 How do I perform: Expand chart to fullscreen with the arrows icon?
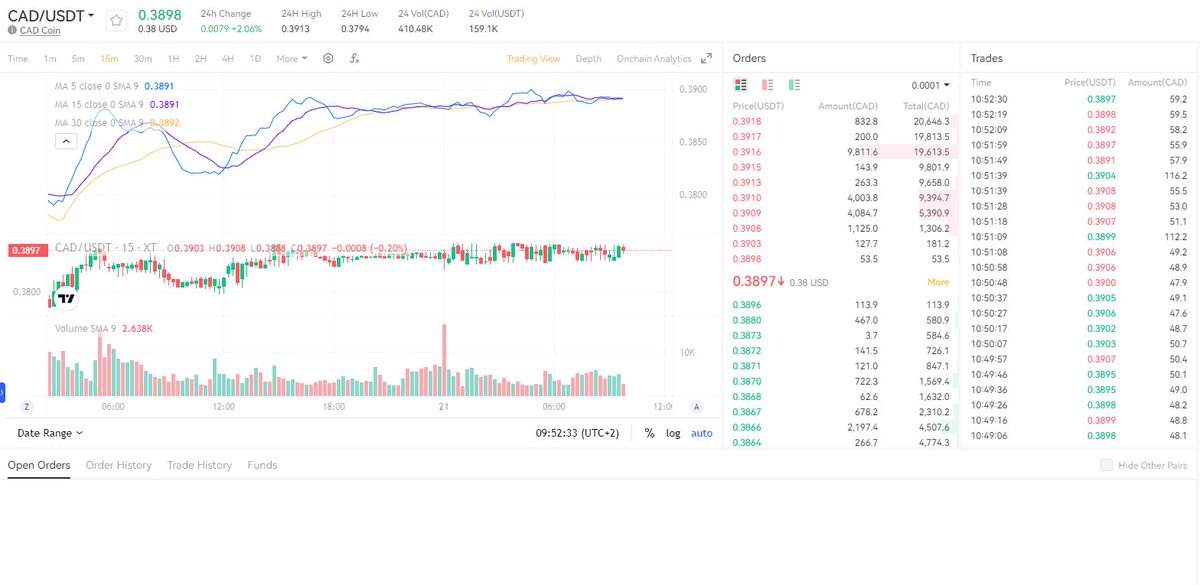[707, 59]
